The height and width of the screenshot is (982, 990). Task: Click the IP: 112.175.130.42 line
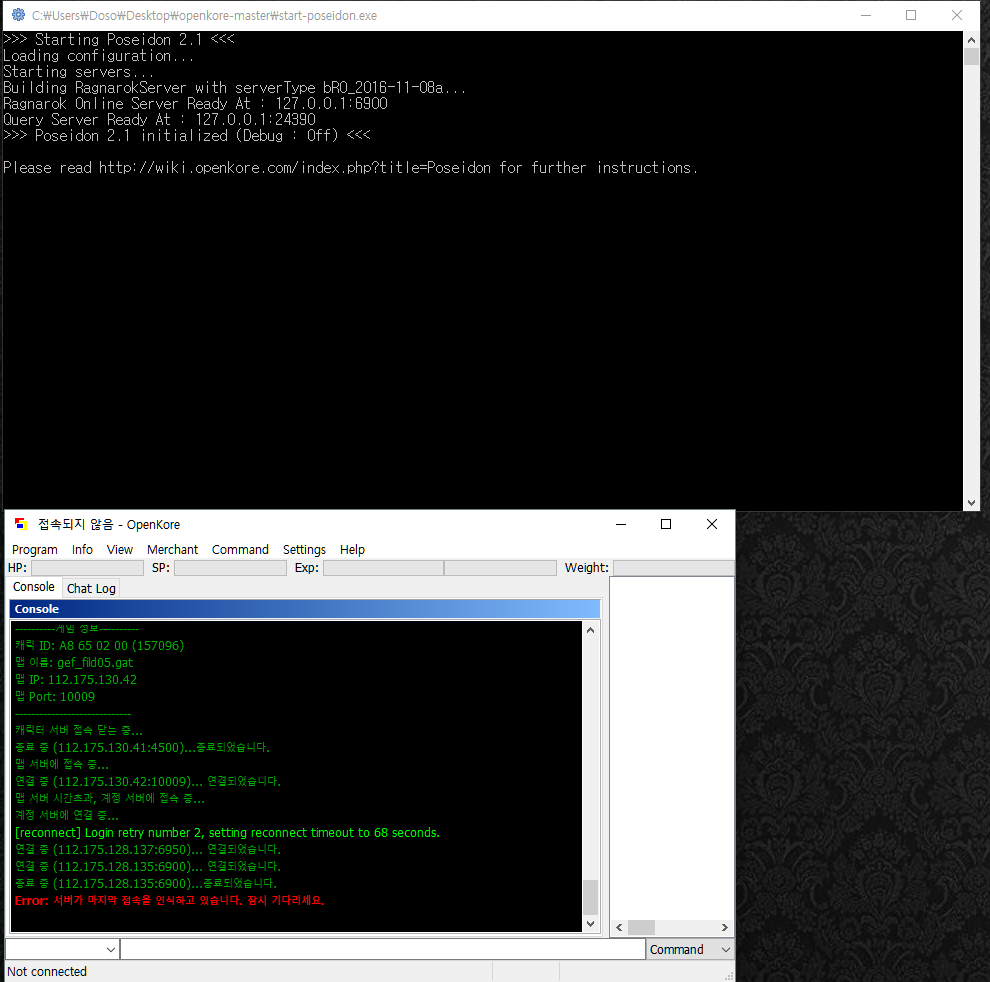click(x=76, y=680)
